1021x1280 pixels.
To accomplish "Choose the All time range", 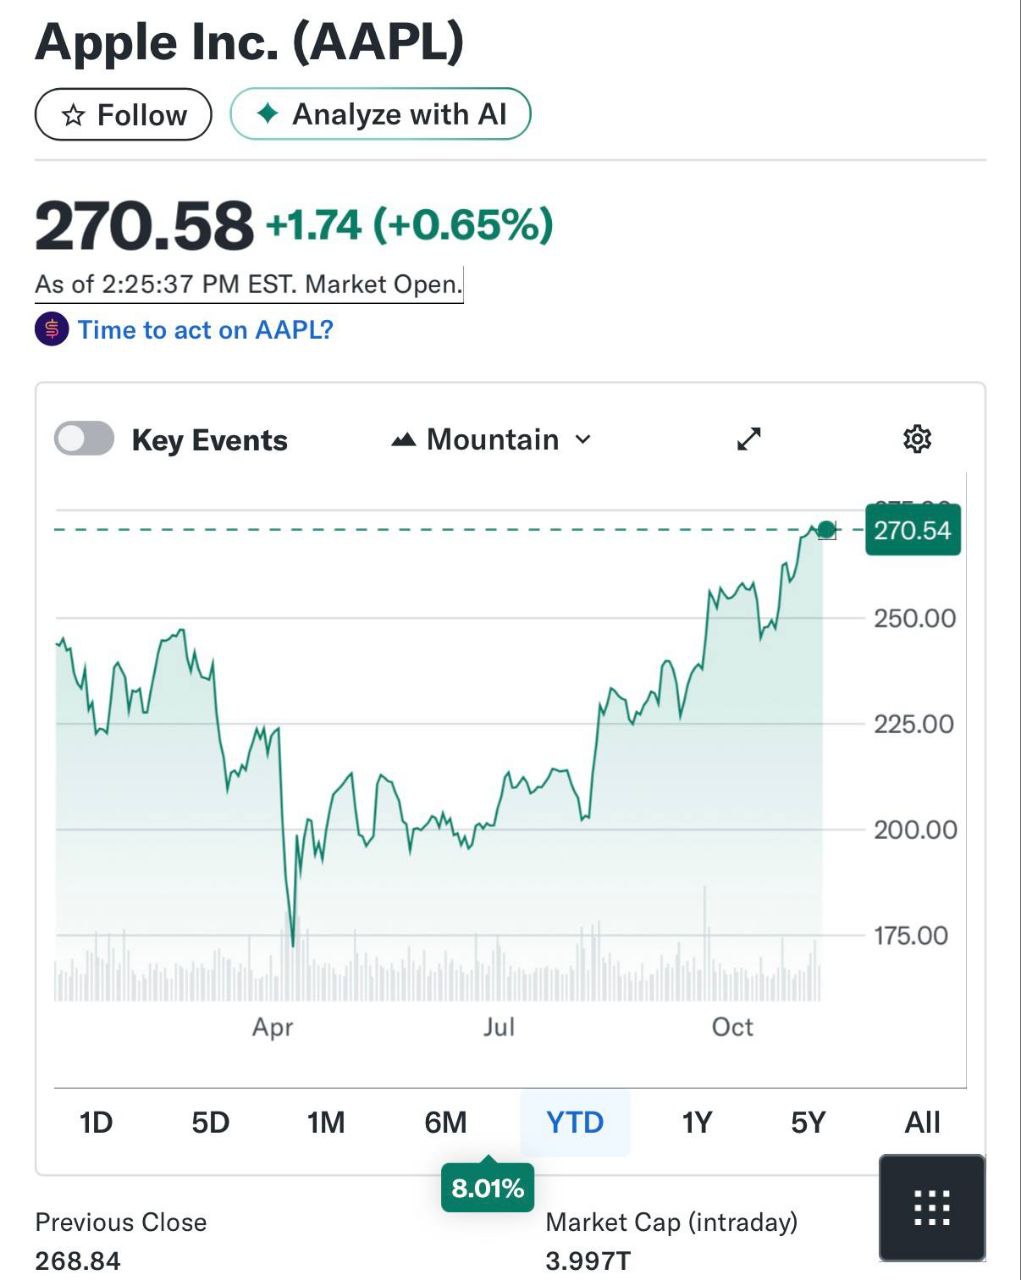I will (x=922, y=1122).
